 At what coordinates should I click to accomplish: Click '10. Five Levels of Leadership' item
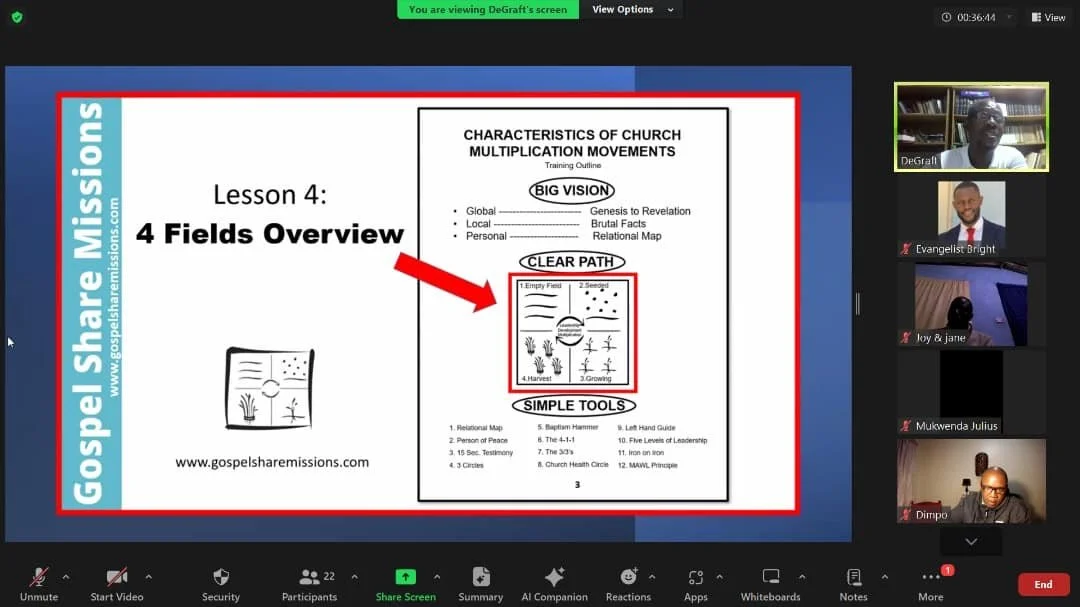(663, 440)
